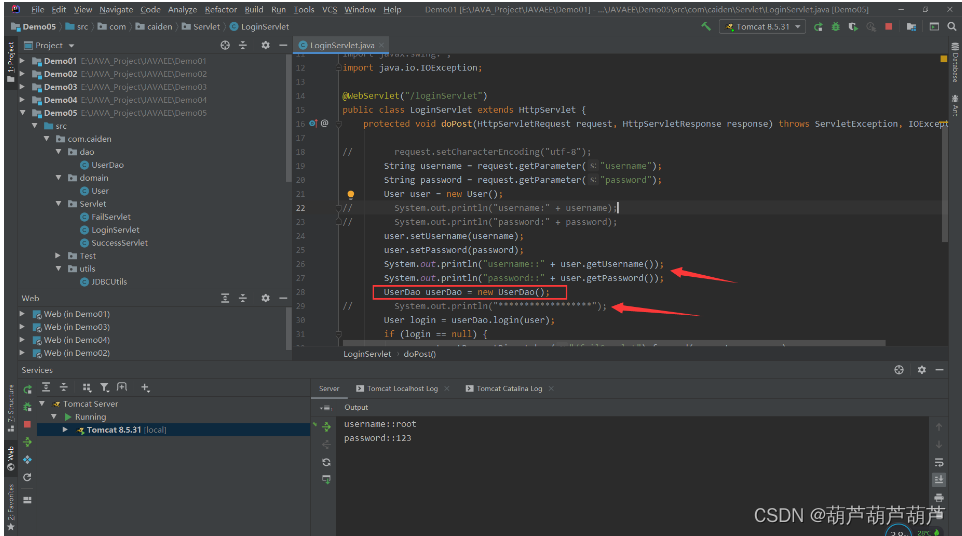Click the print icon beside console output
This screenshot has height=536, width=962.
(x=939, y=497)
